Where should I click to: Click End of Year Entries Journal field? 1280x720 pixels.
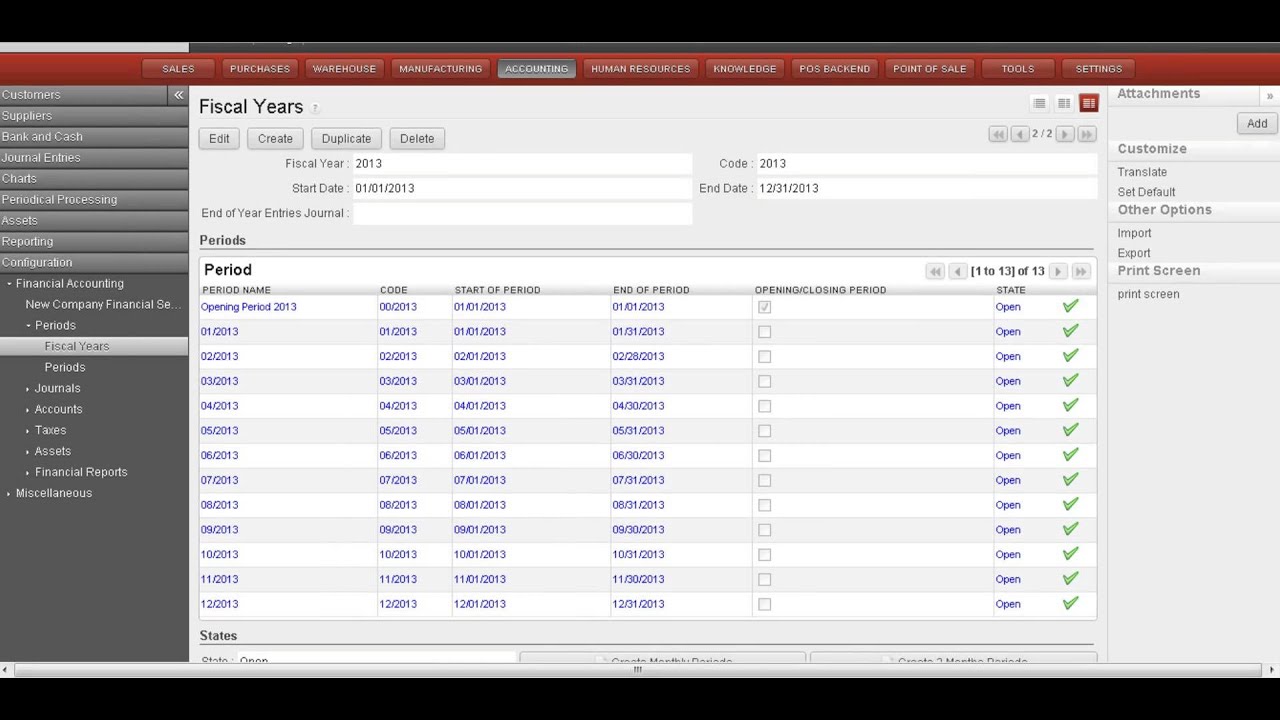tap(522, 213)
